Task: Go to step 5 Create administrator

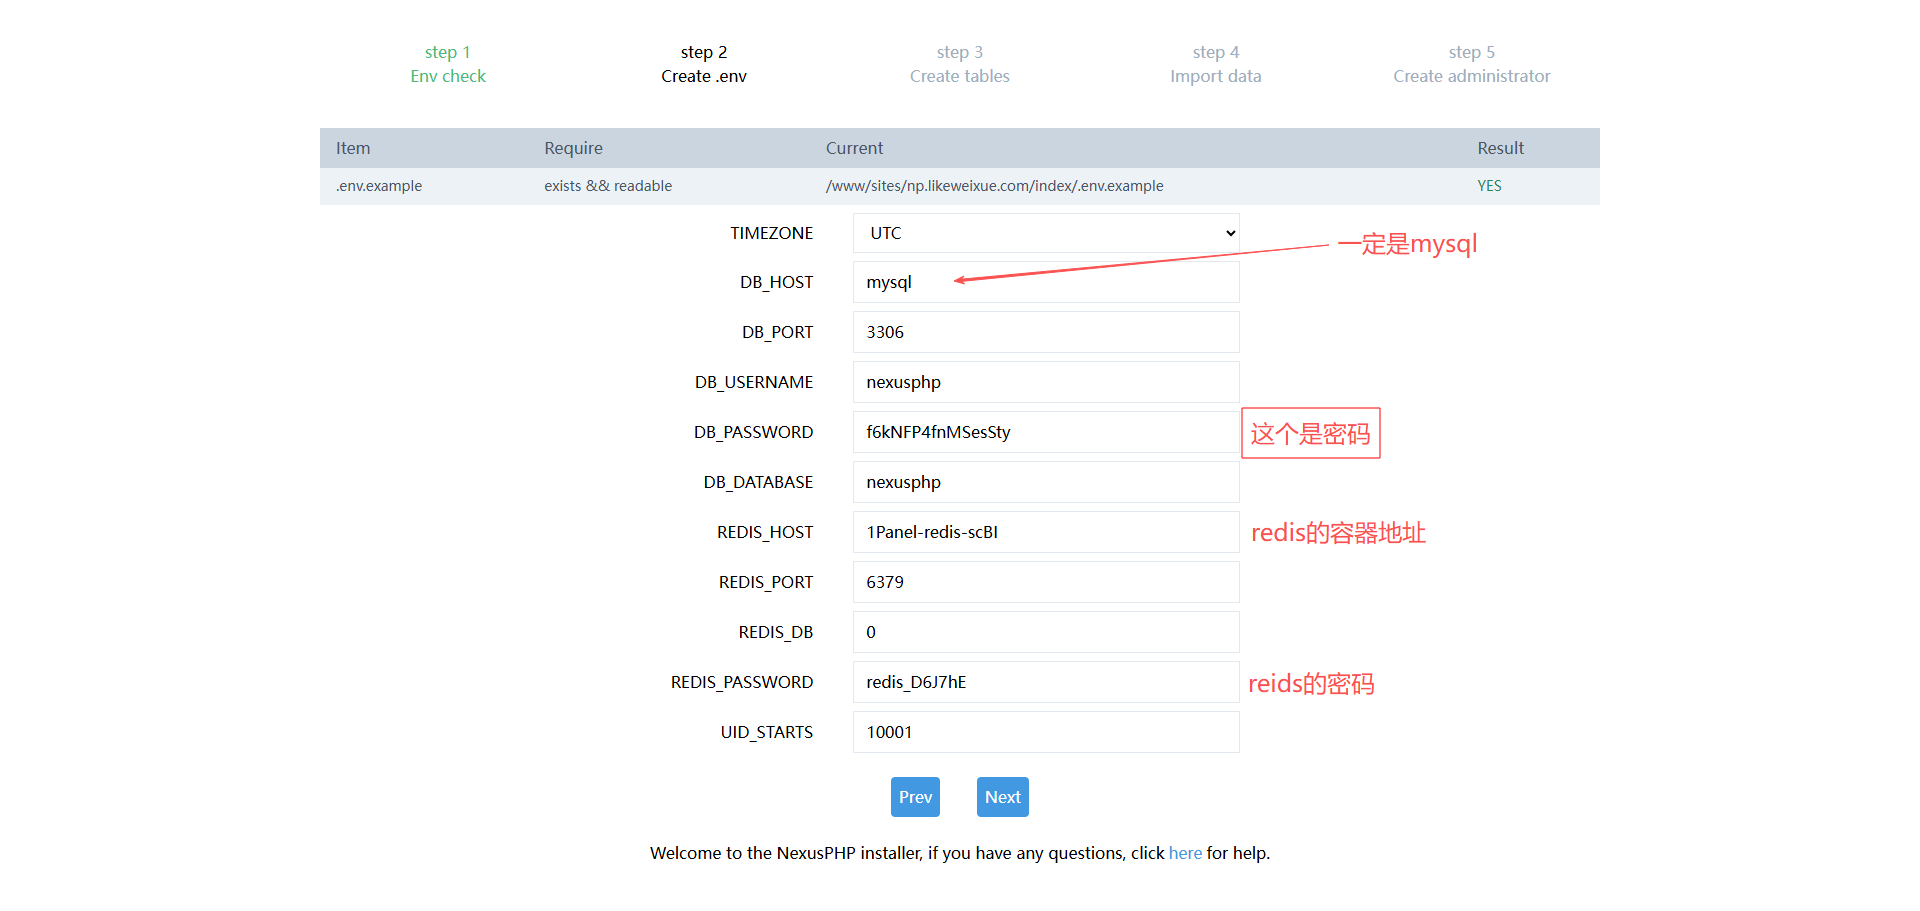Action: pos(1472,64)
